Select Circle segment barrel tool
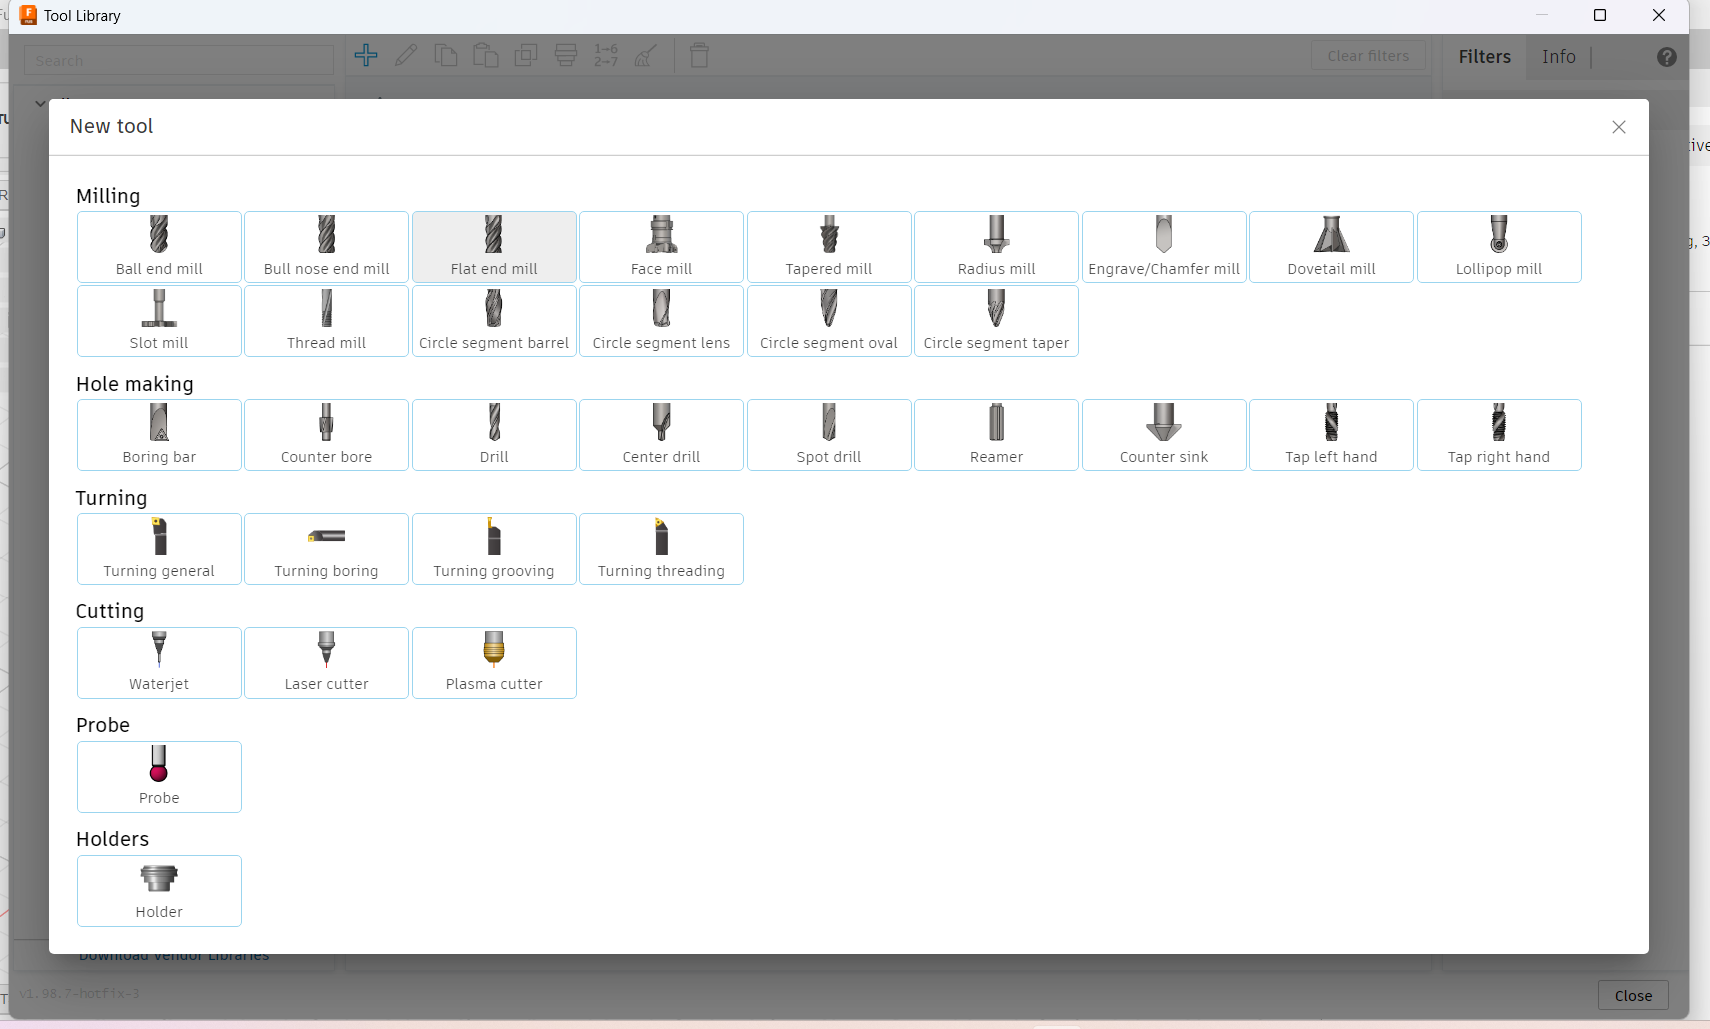The height and width of the screenshot is (1029, 1710). 494,321
